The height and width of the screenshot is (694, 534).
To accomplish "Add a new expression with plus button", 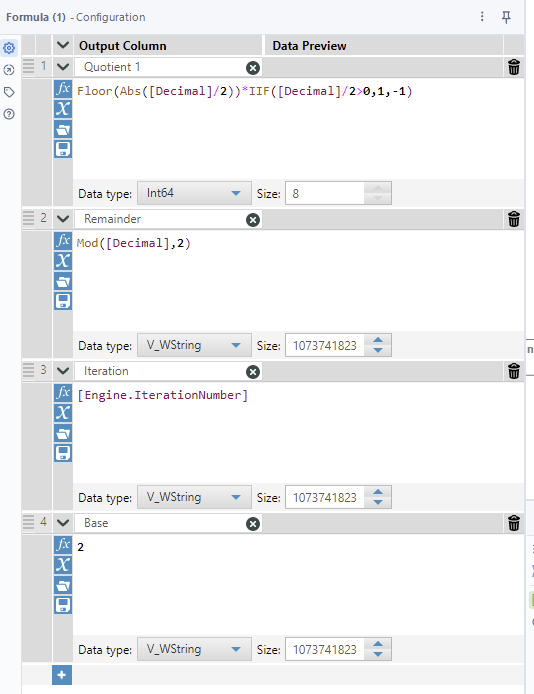I will click(x=62, y=675).
